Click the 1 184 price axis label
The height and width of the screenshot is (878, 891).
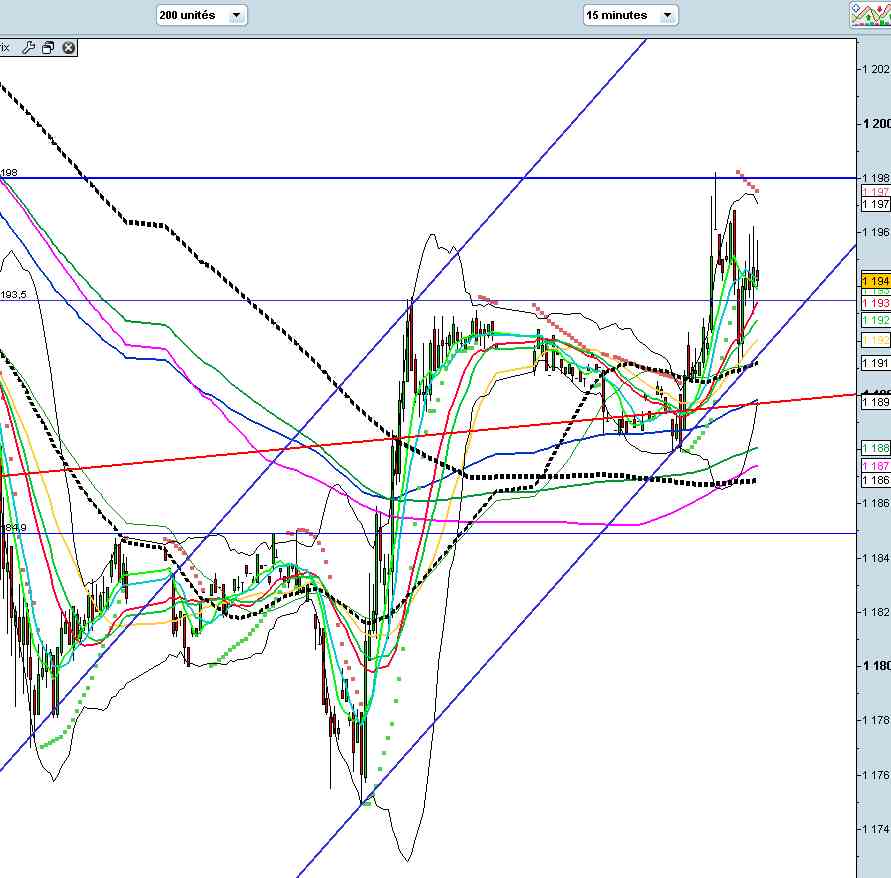(x=876, y=558)
